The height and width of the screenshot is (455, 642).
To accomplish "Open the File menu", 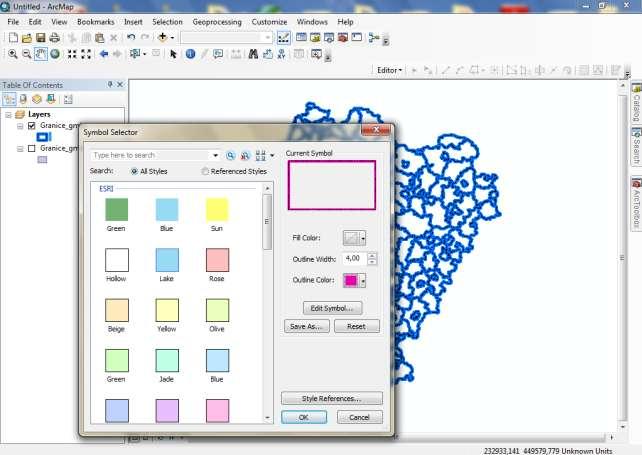I will coord(13,22).
